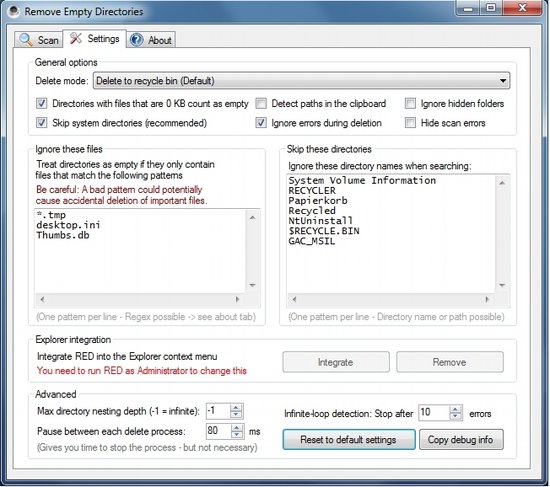Click the tools icon on Settings tab
The height and width of the screenshot is (487, 550).
(x=75, y=38)
